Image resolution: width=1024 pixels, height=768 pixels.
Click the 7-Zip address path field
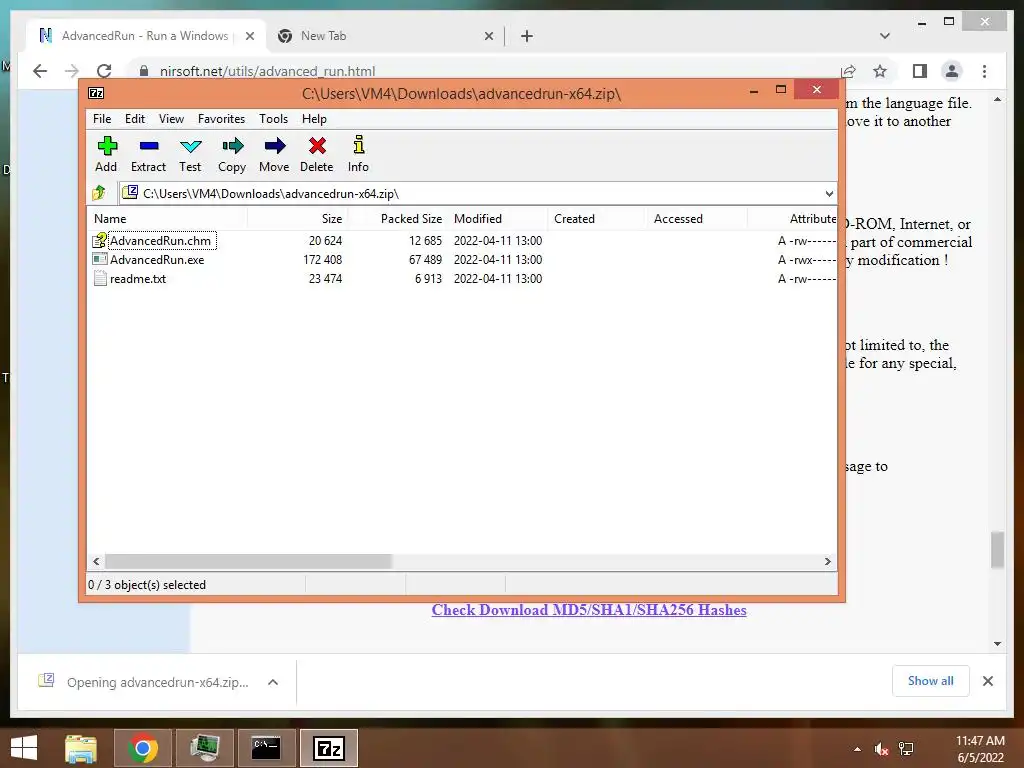point(477,193)
